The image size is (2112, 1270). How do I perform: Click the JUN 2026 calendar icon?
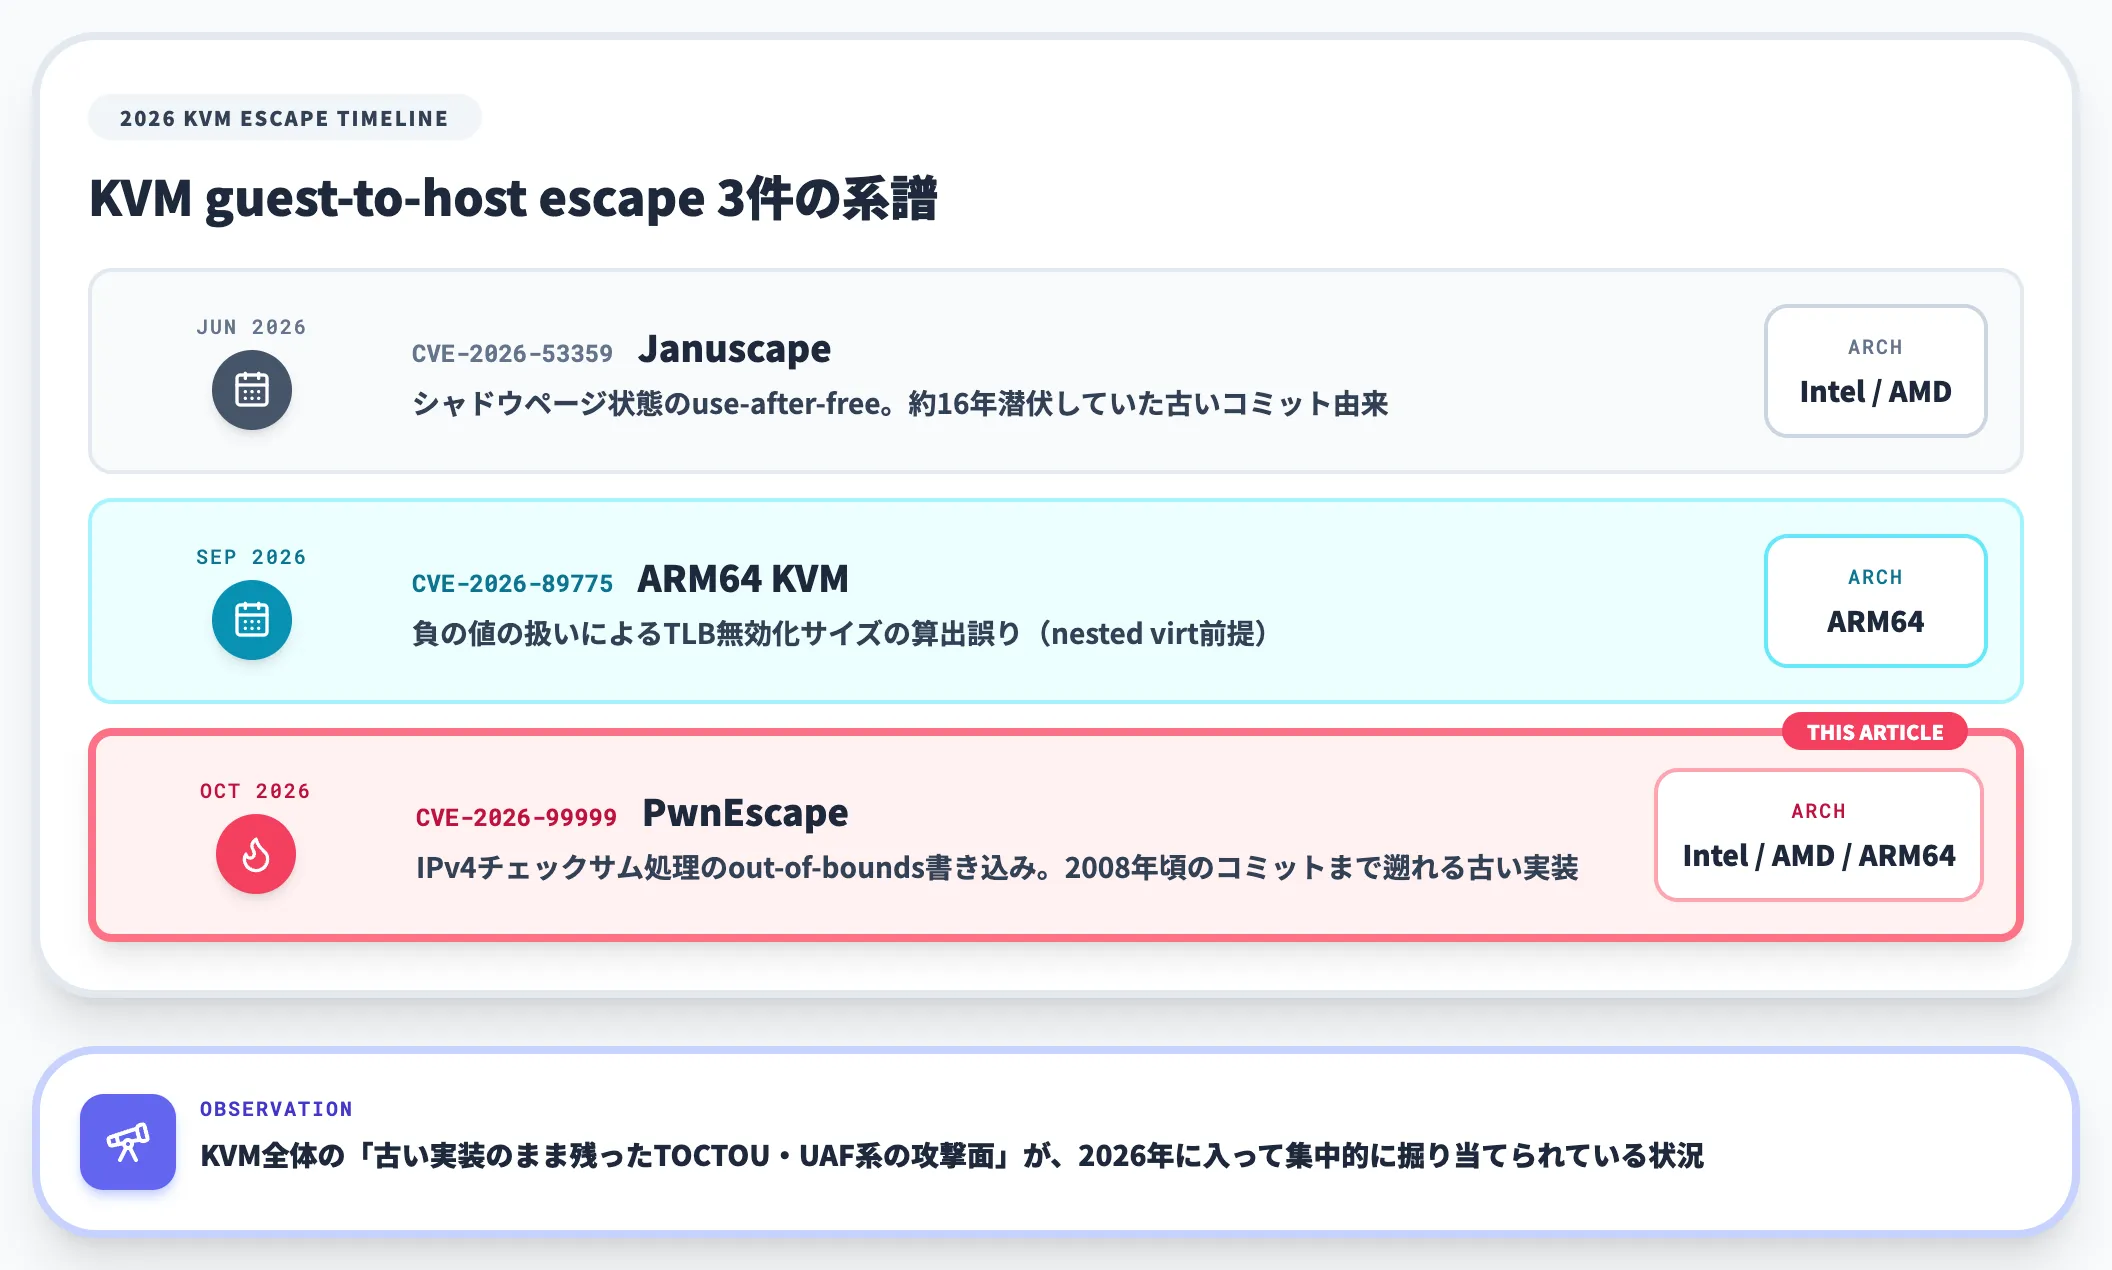[x=252, y=390]
